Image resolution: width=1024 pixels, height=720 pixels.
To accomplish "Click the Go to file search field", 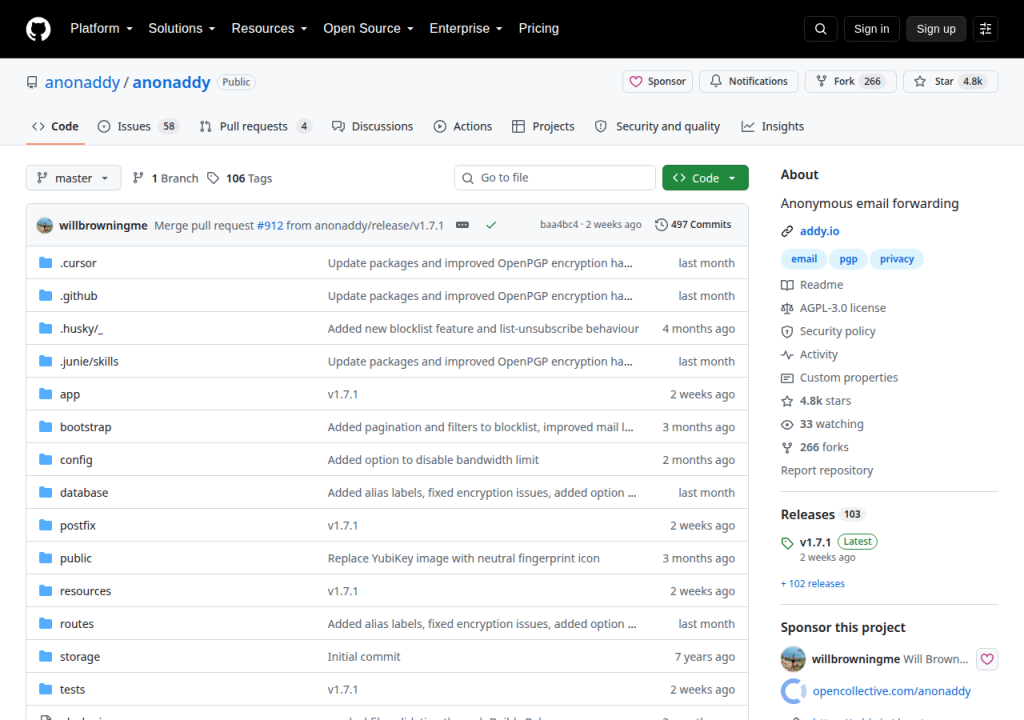I will (x=554, y=178).
